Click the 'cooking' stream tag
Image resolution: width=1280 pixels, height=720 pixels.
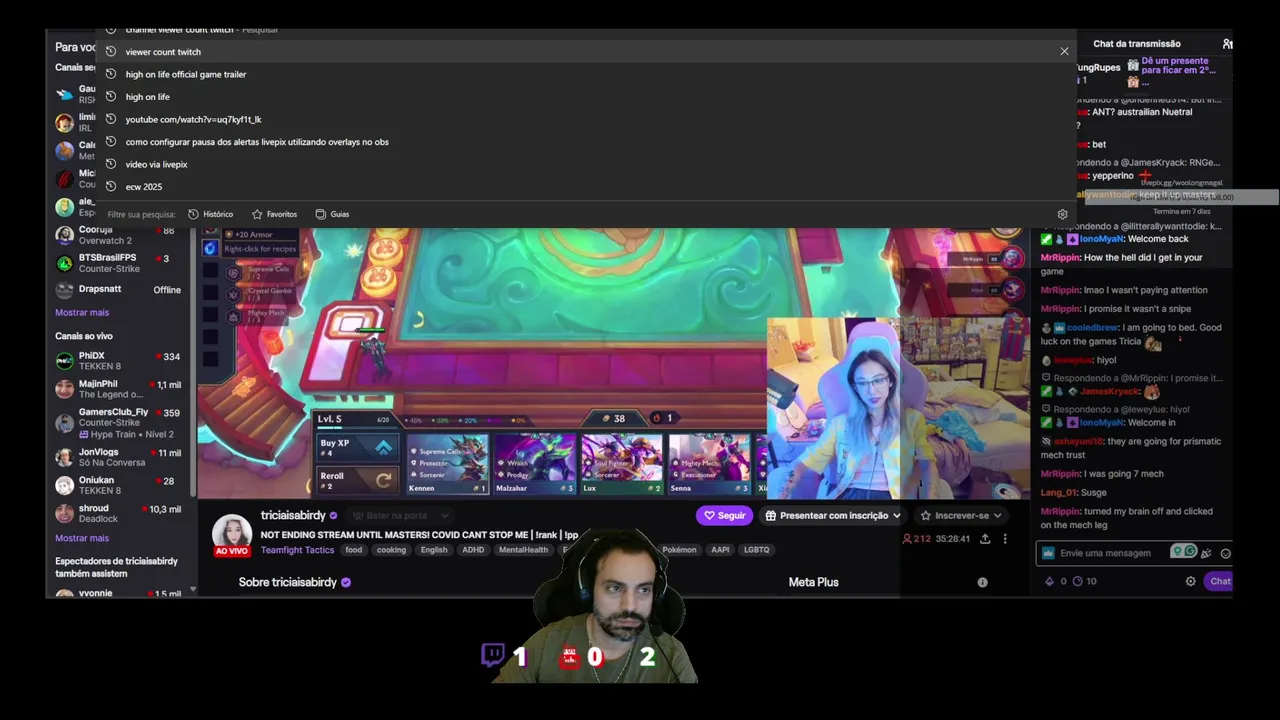click(391, 550)
